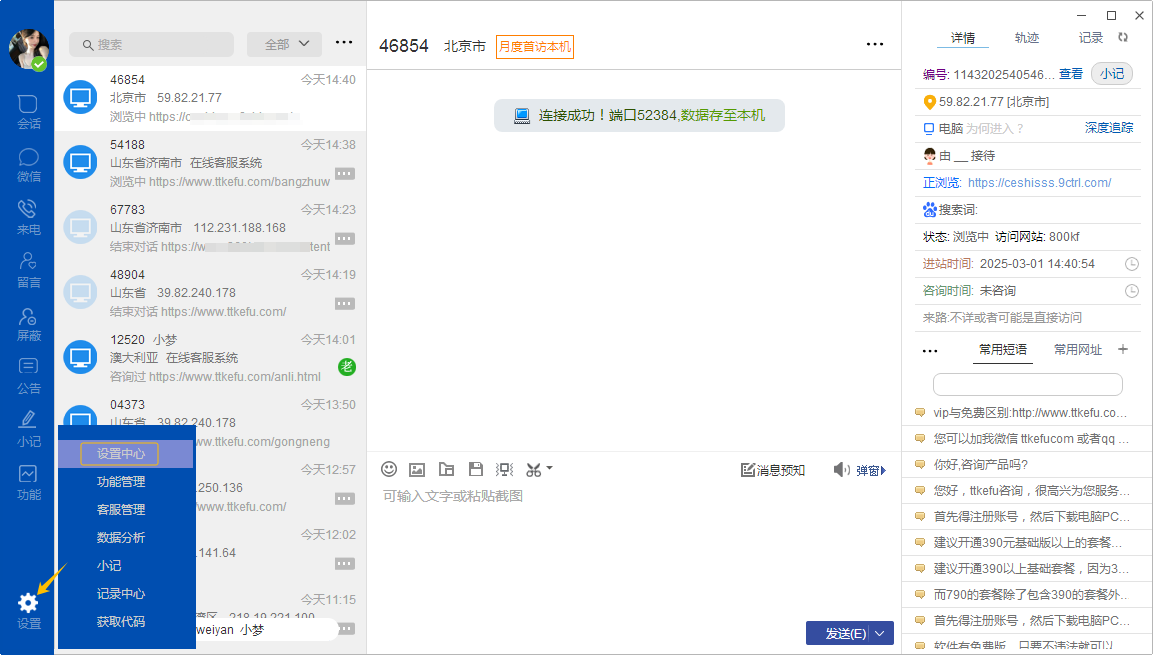1153x655 pixels.
Task: Open the 屏蔽 blocking panel
Action: tap(28, 325)
